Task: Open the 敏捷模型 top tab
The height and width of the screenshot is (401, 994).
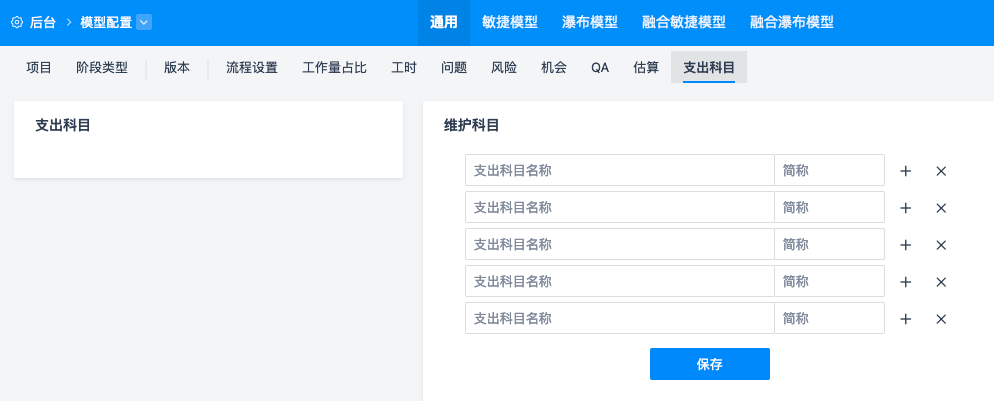Action: (510, 23)
